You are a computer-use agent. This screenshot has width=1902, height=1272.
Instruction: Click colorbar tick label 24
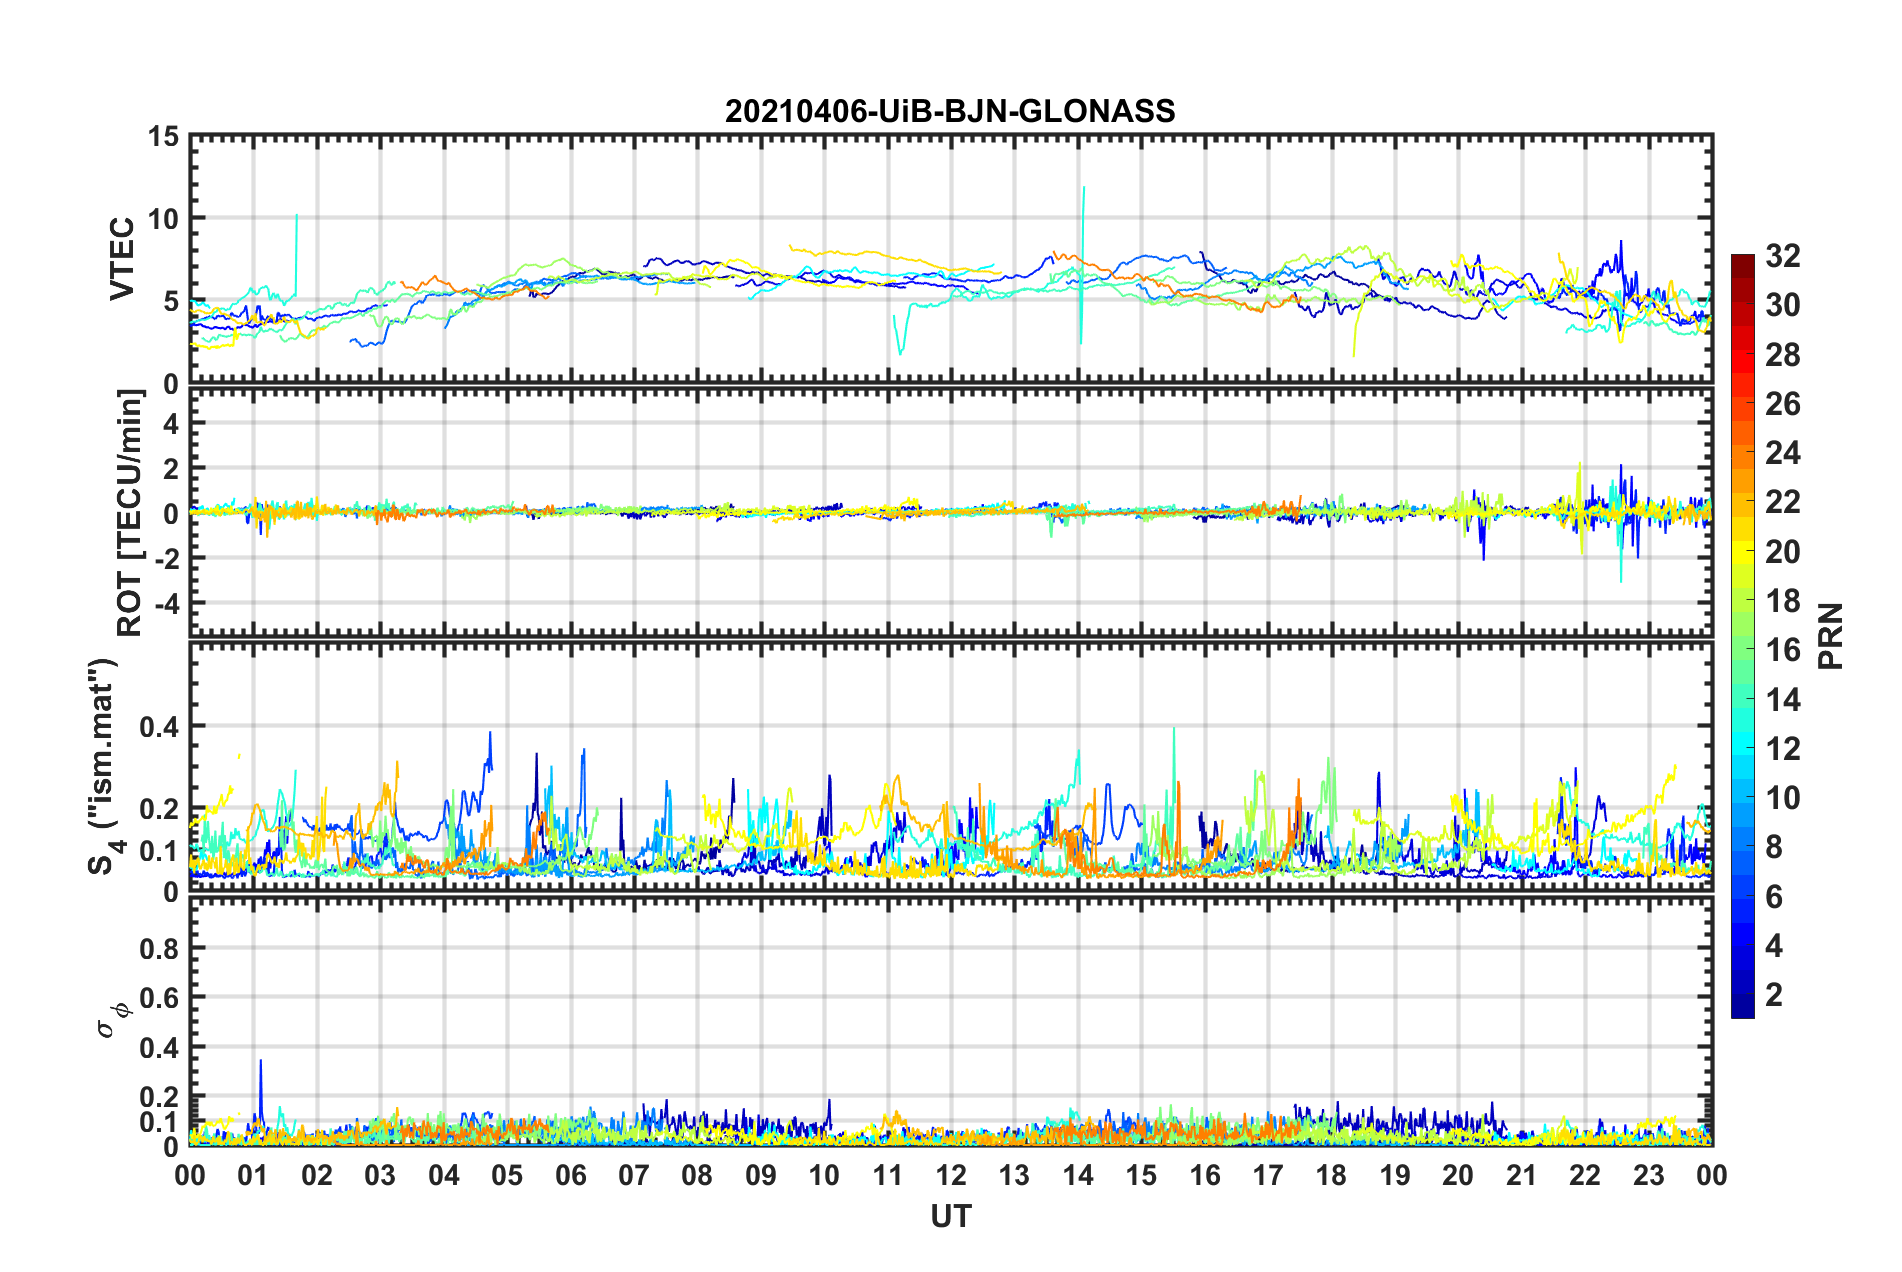click(x=1783, y=453)
